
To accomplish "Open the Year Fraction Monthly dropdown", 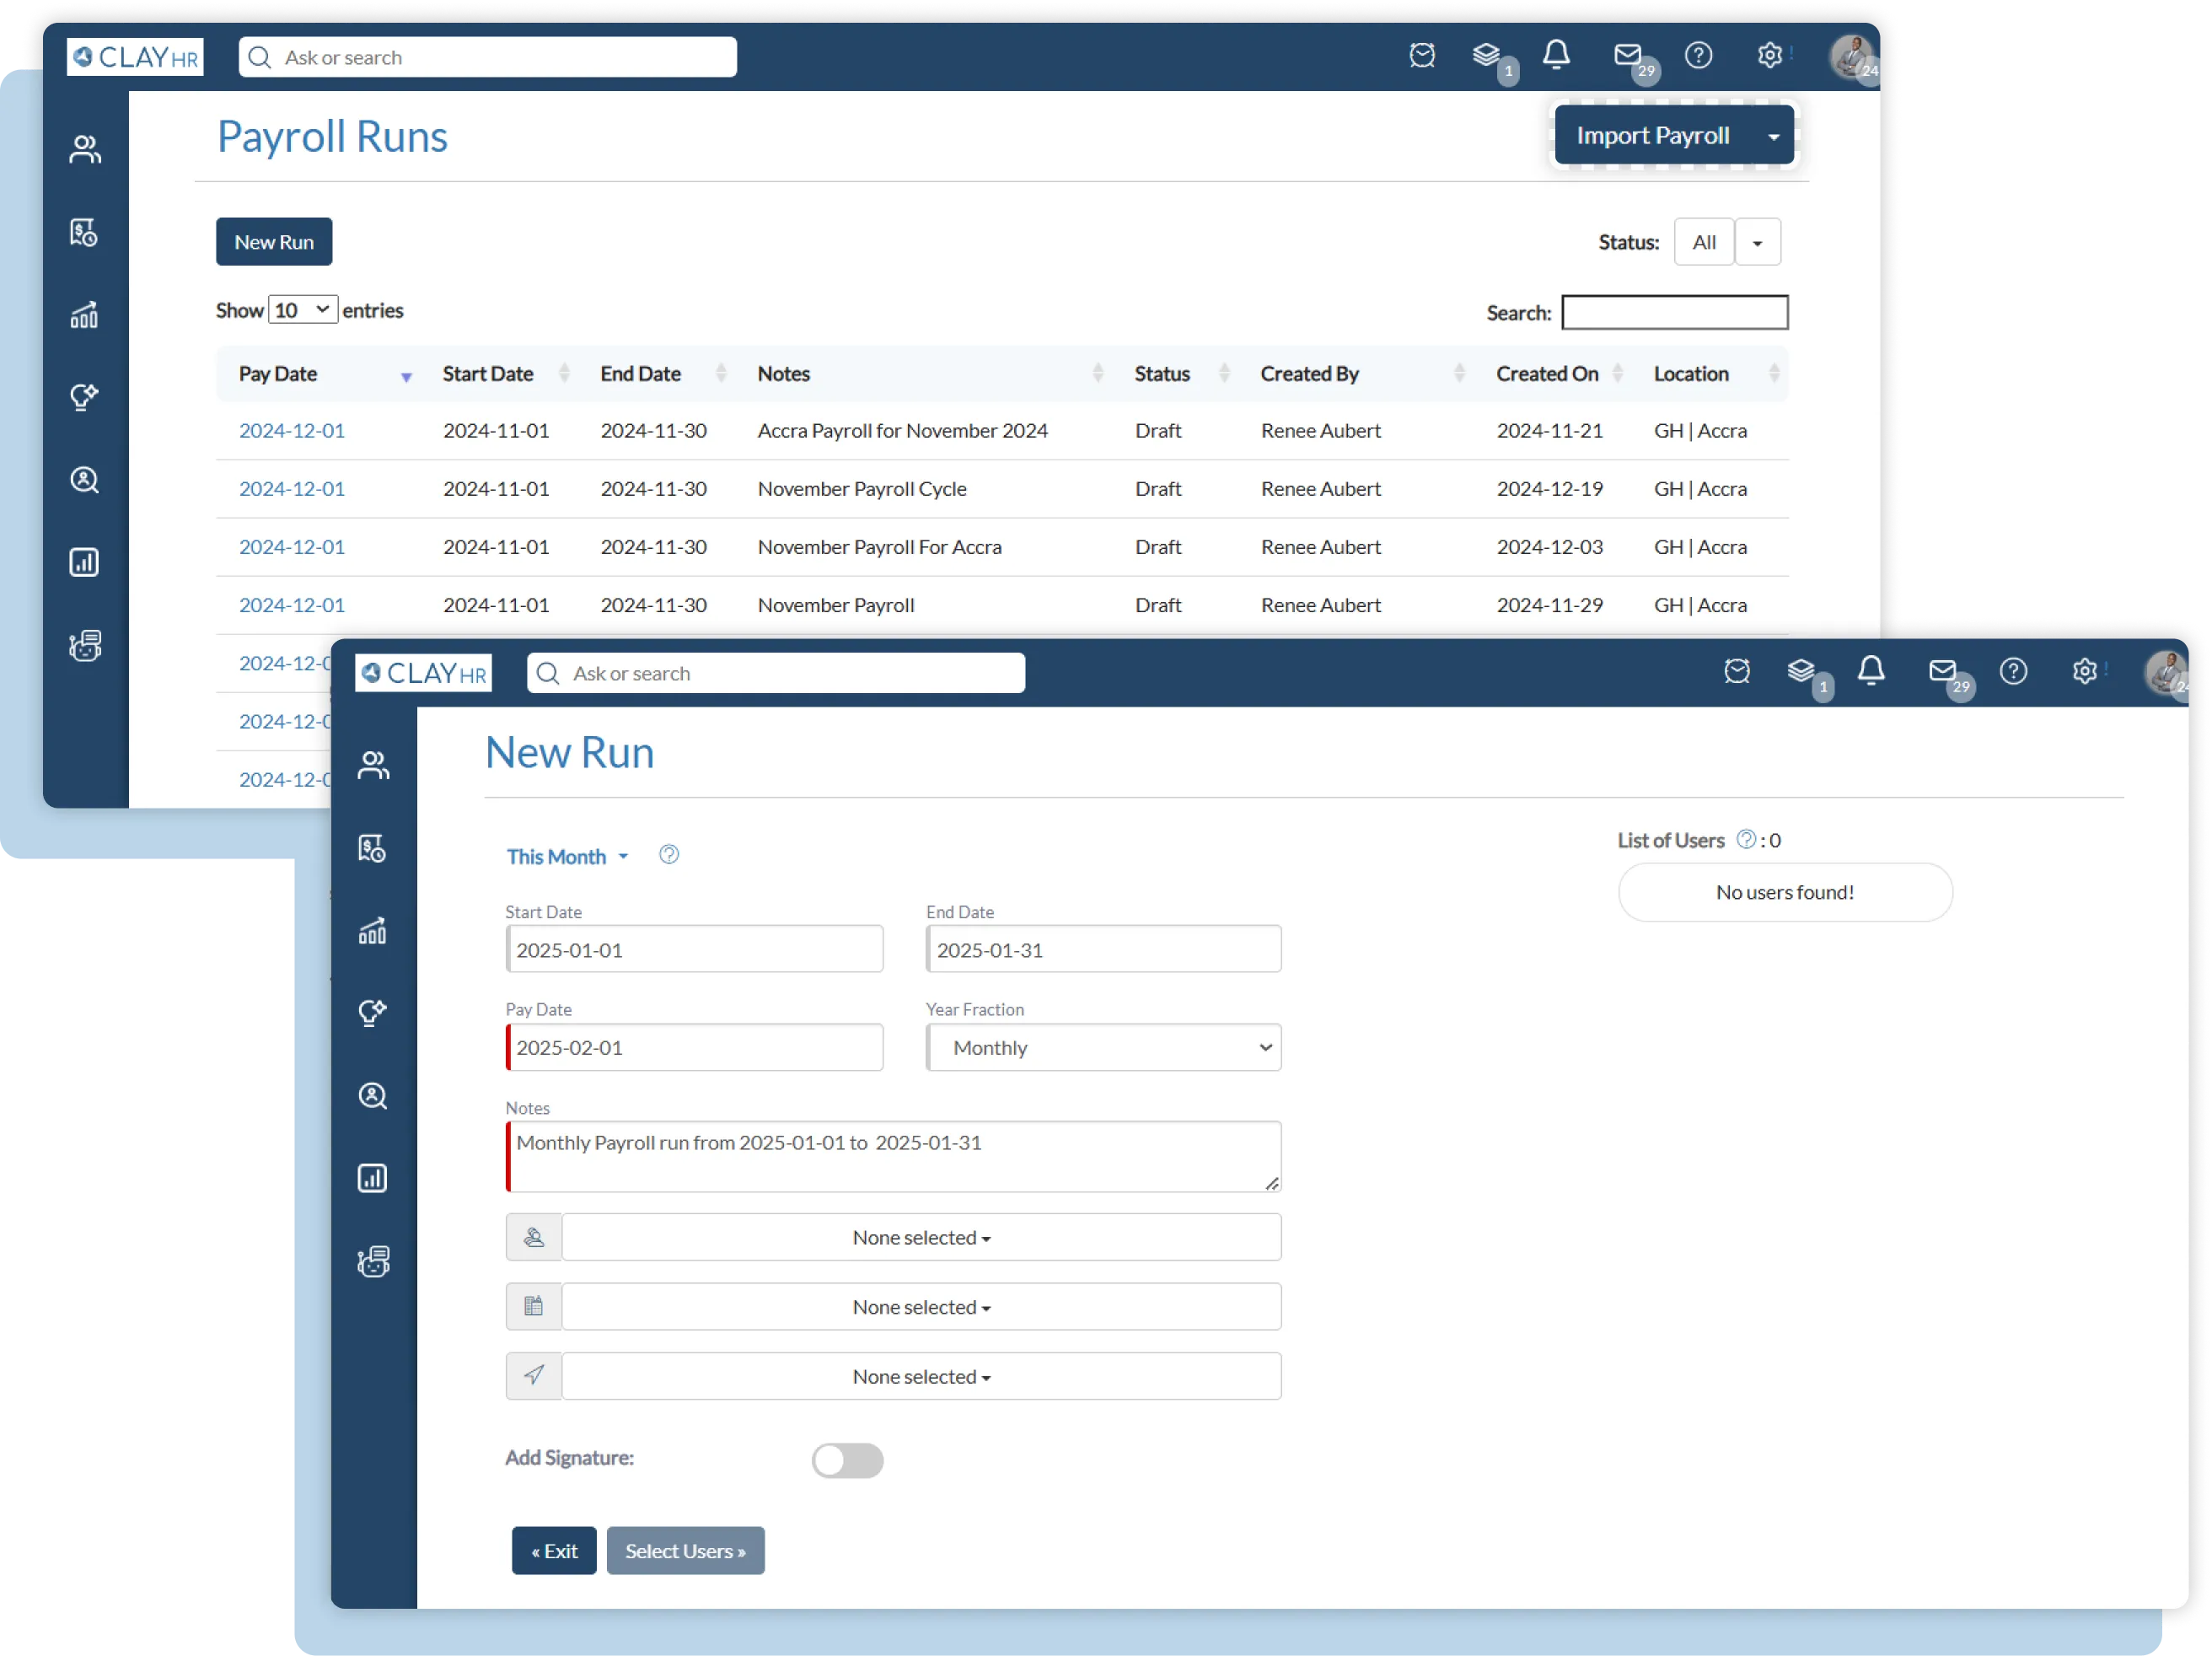I will tap(1103, 1047).
